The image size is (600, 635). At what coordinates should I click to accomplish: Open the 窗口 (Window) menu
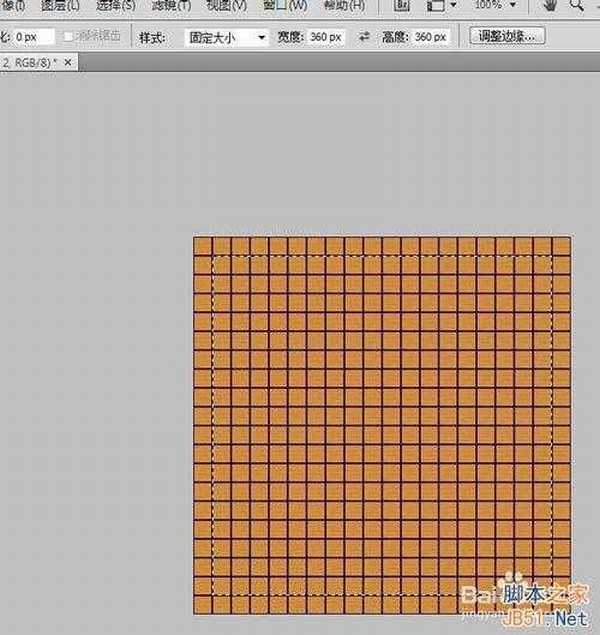285,5
